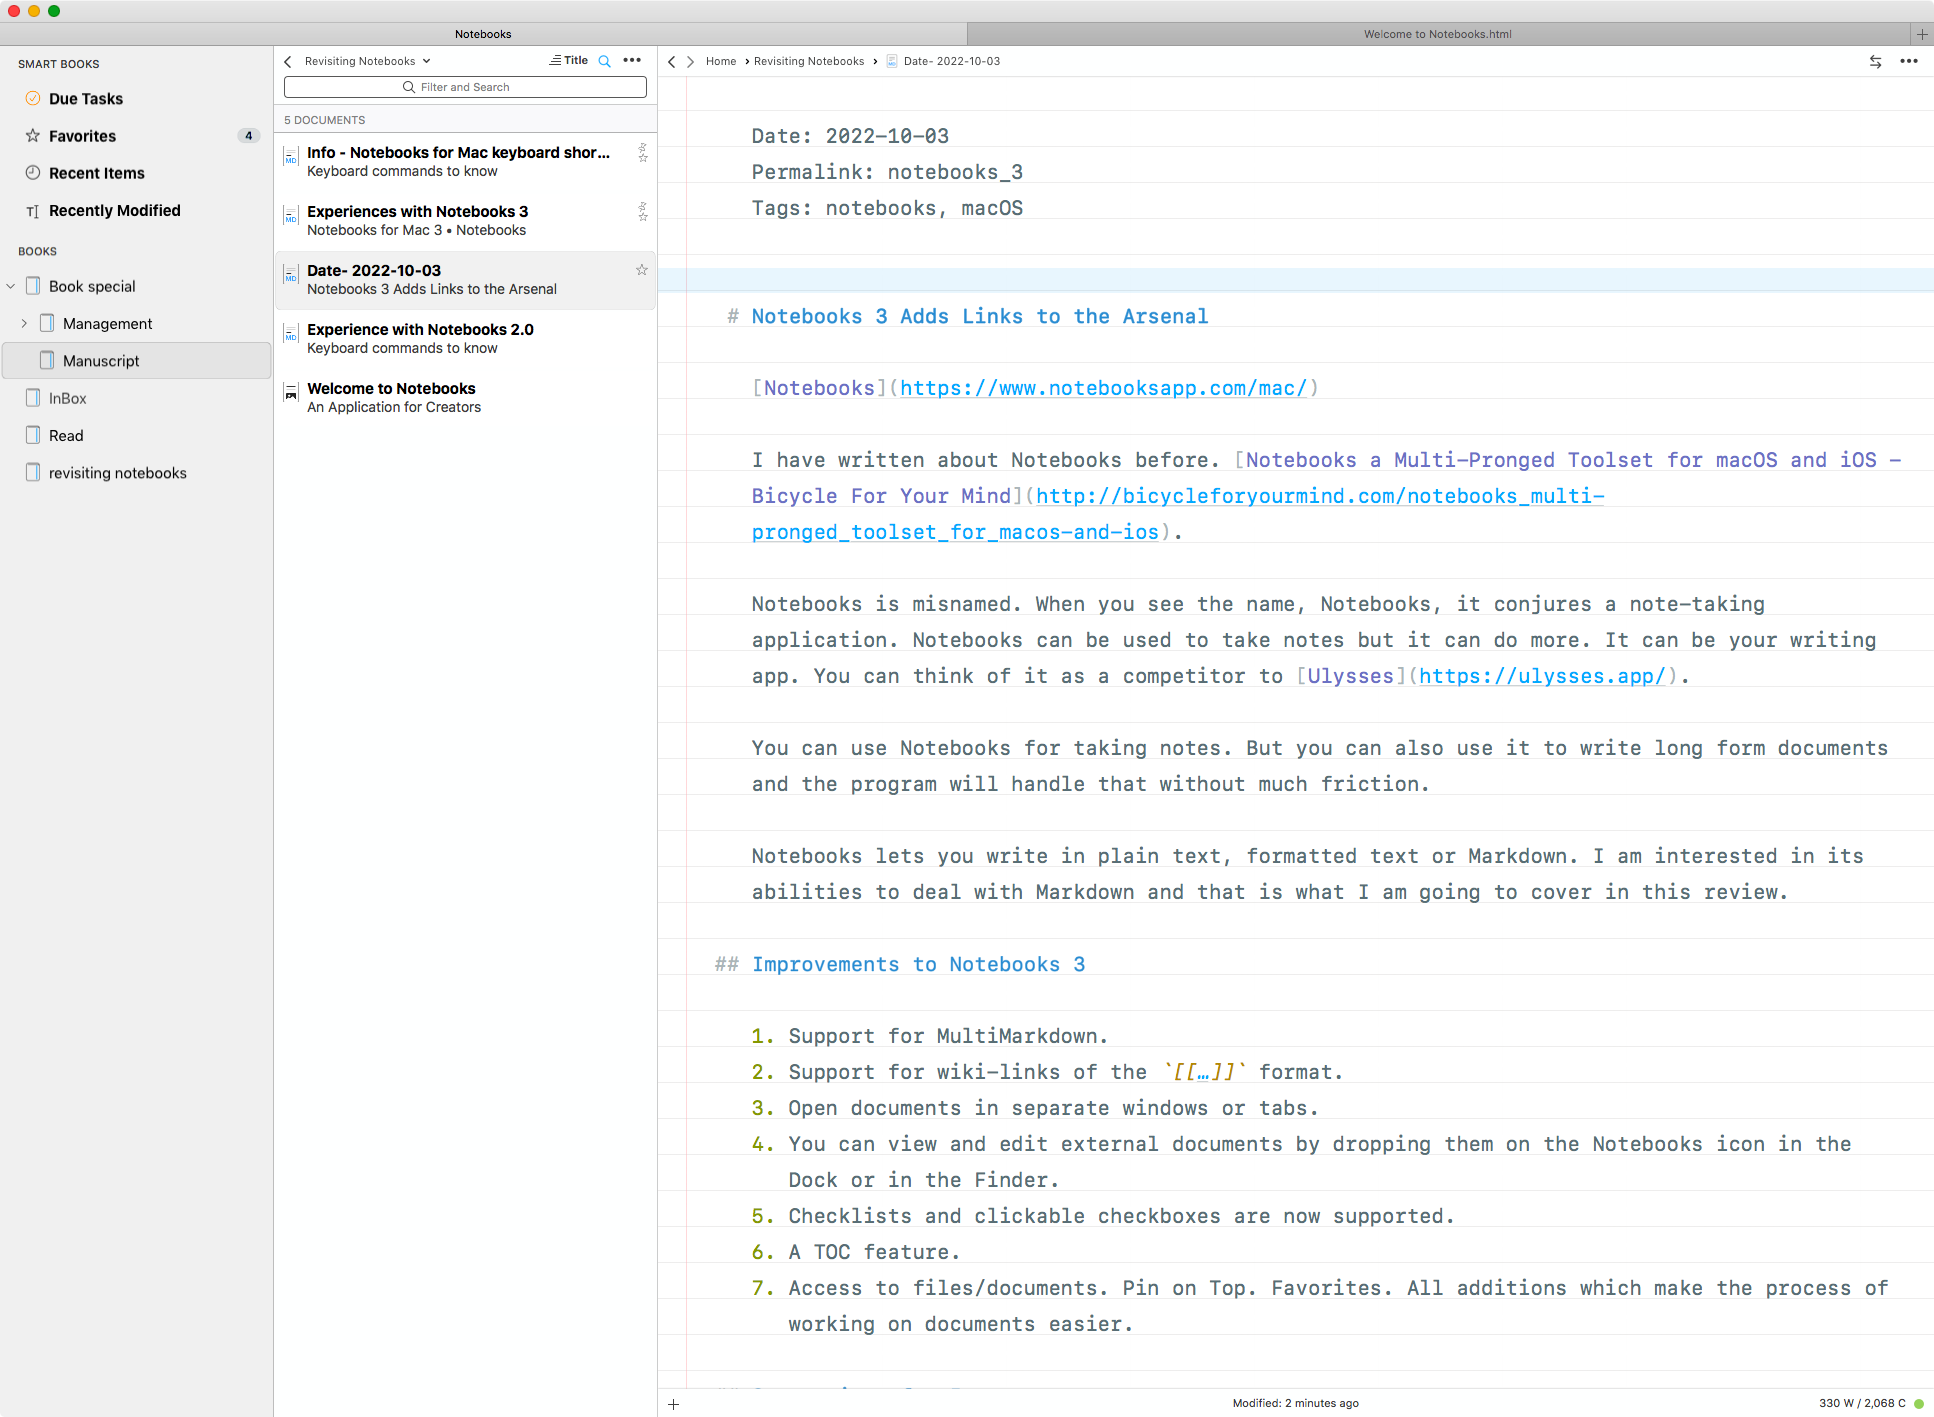1934x1417 pixels.
Task: Click the word count 330 W / 2,068 C
Action: coord(1861,1404)
